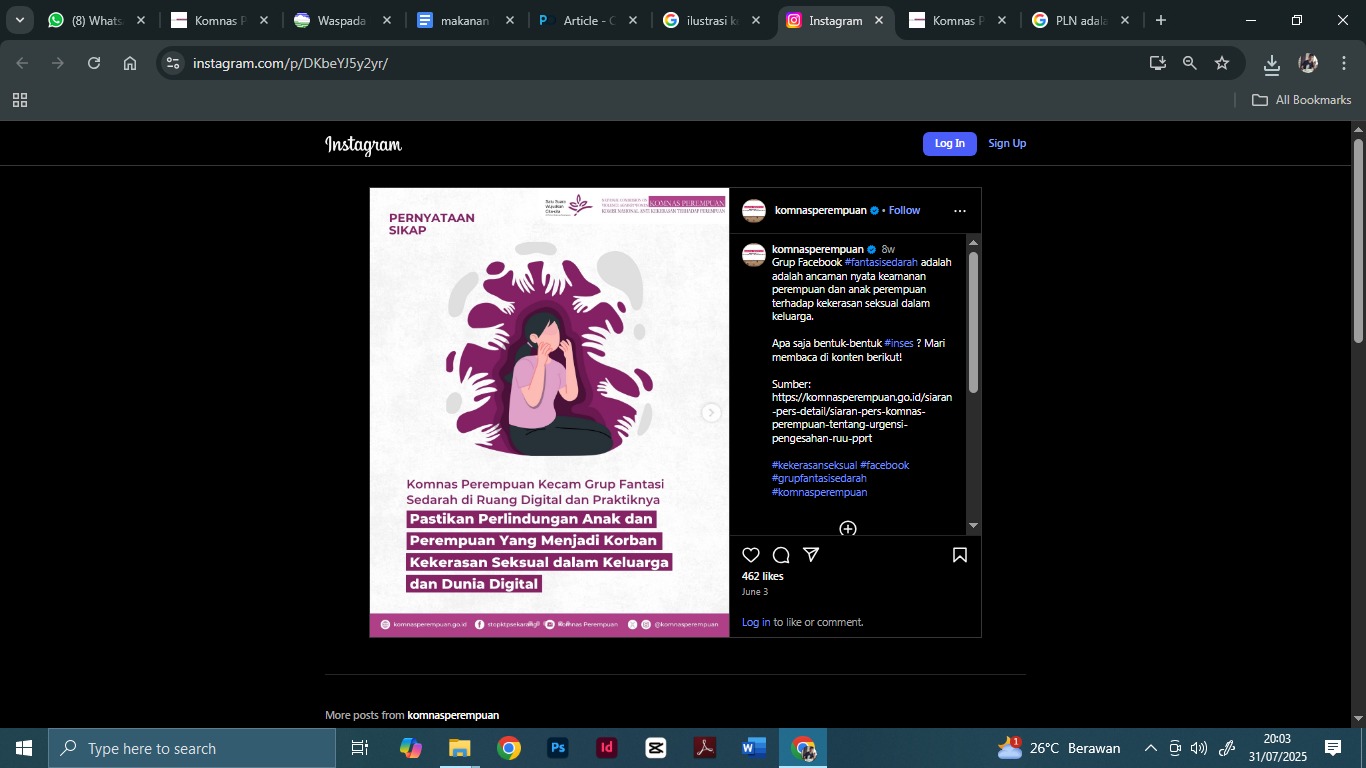Open the #grupfantasisedarah hashtag
Image resolution: width=1366 pixels, height=768 pixels.
pyautogui.click(x=819, y=479)
